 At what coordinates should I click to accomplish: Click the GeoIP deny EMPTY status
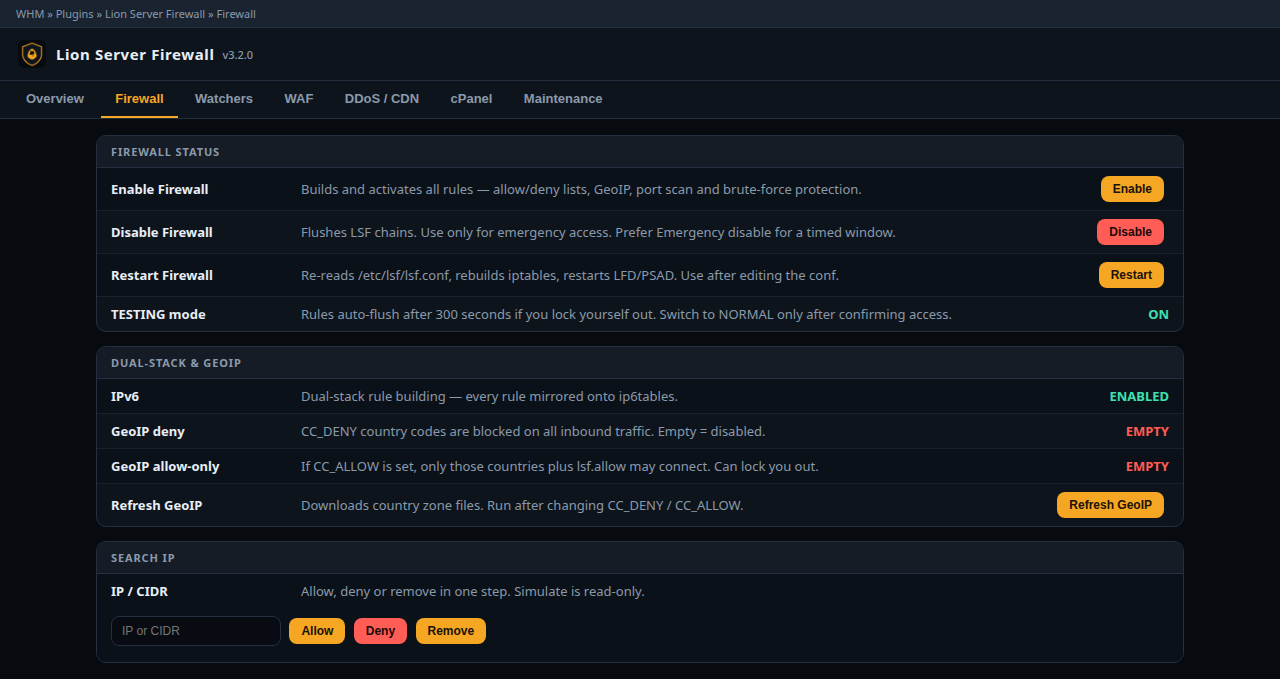point(1147,431)
